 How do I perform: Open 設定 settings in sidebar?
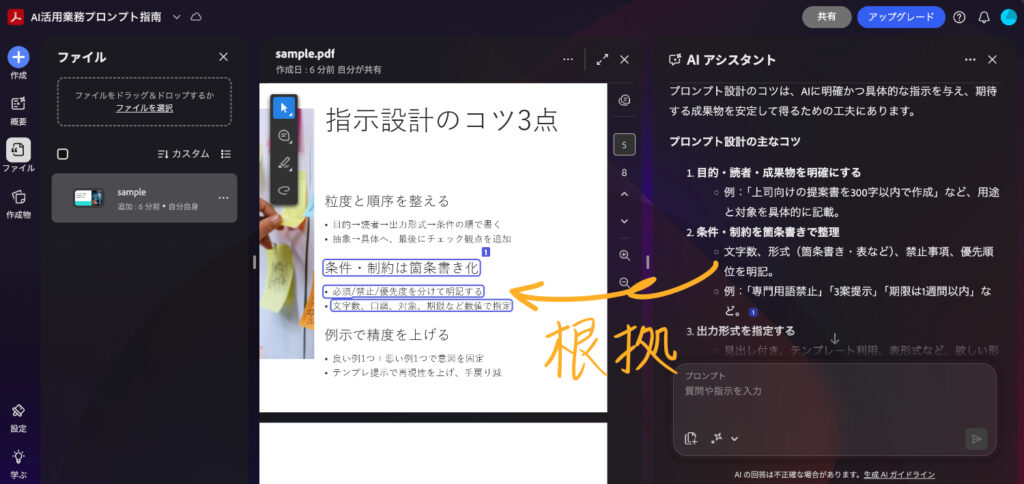coord(18,417)
